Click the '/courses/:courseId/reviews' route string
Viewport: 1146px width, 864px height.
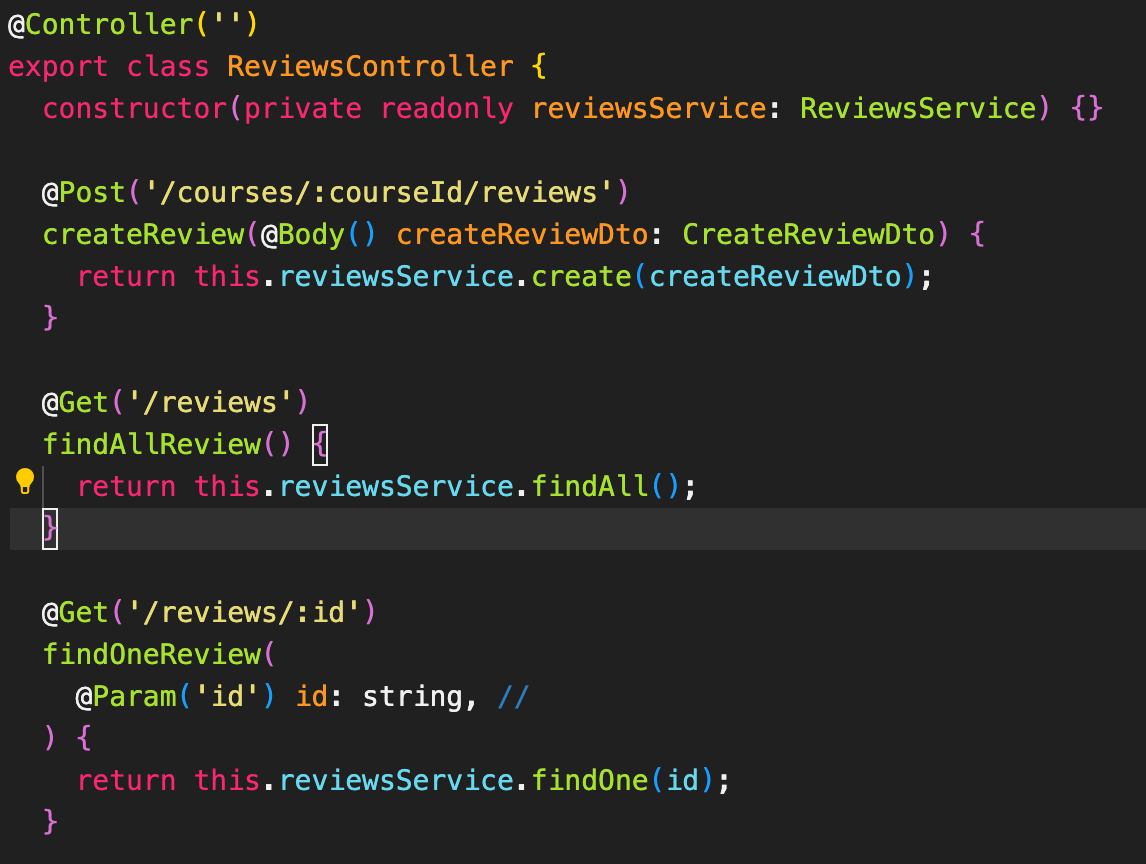[379, 193]
